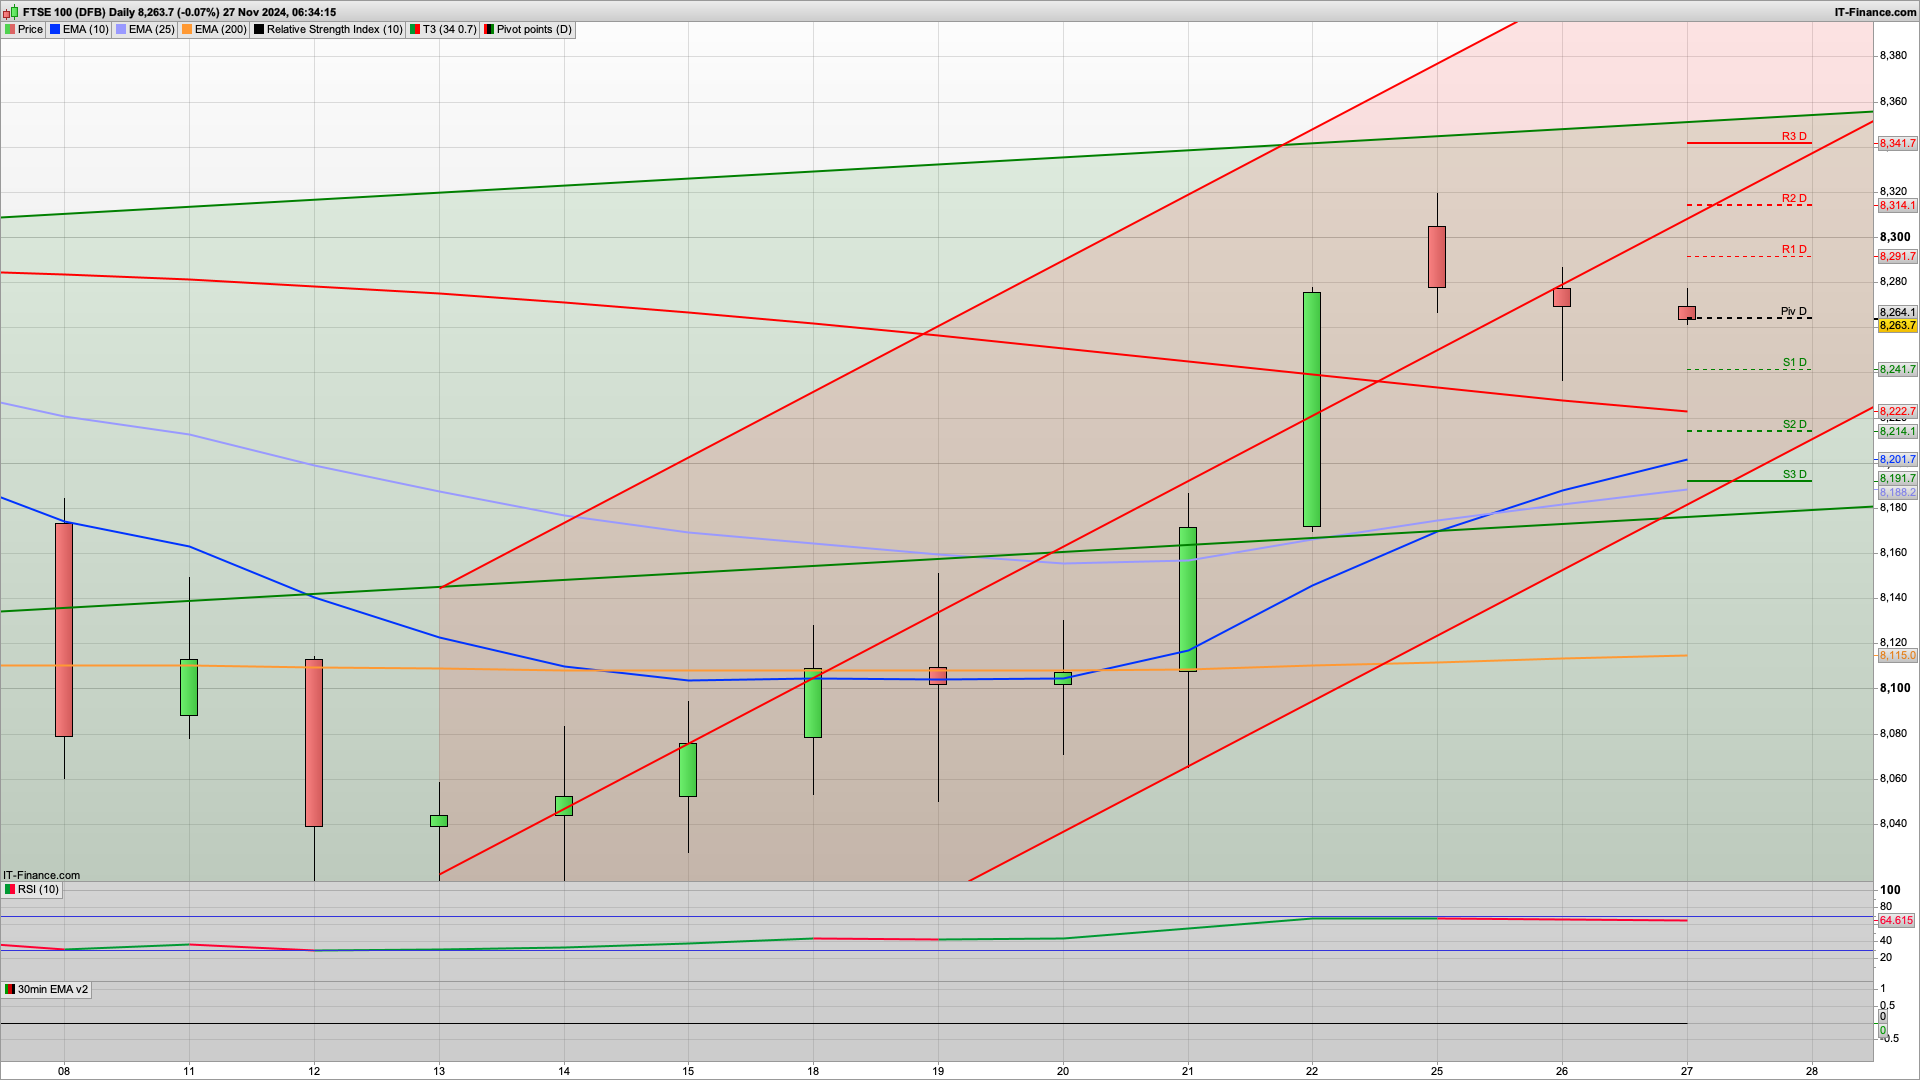Open the Pivot points (D) legend entry

click(x=528, y=29)
